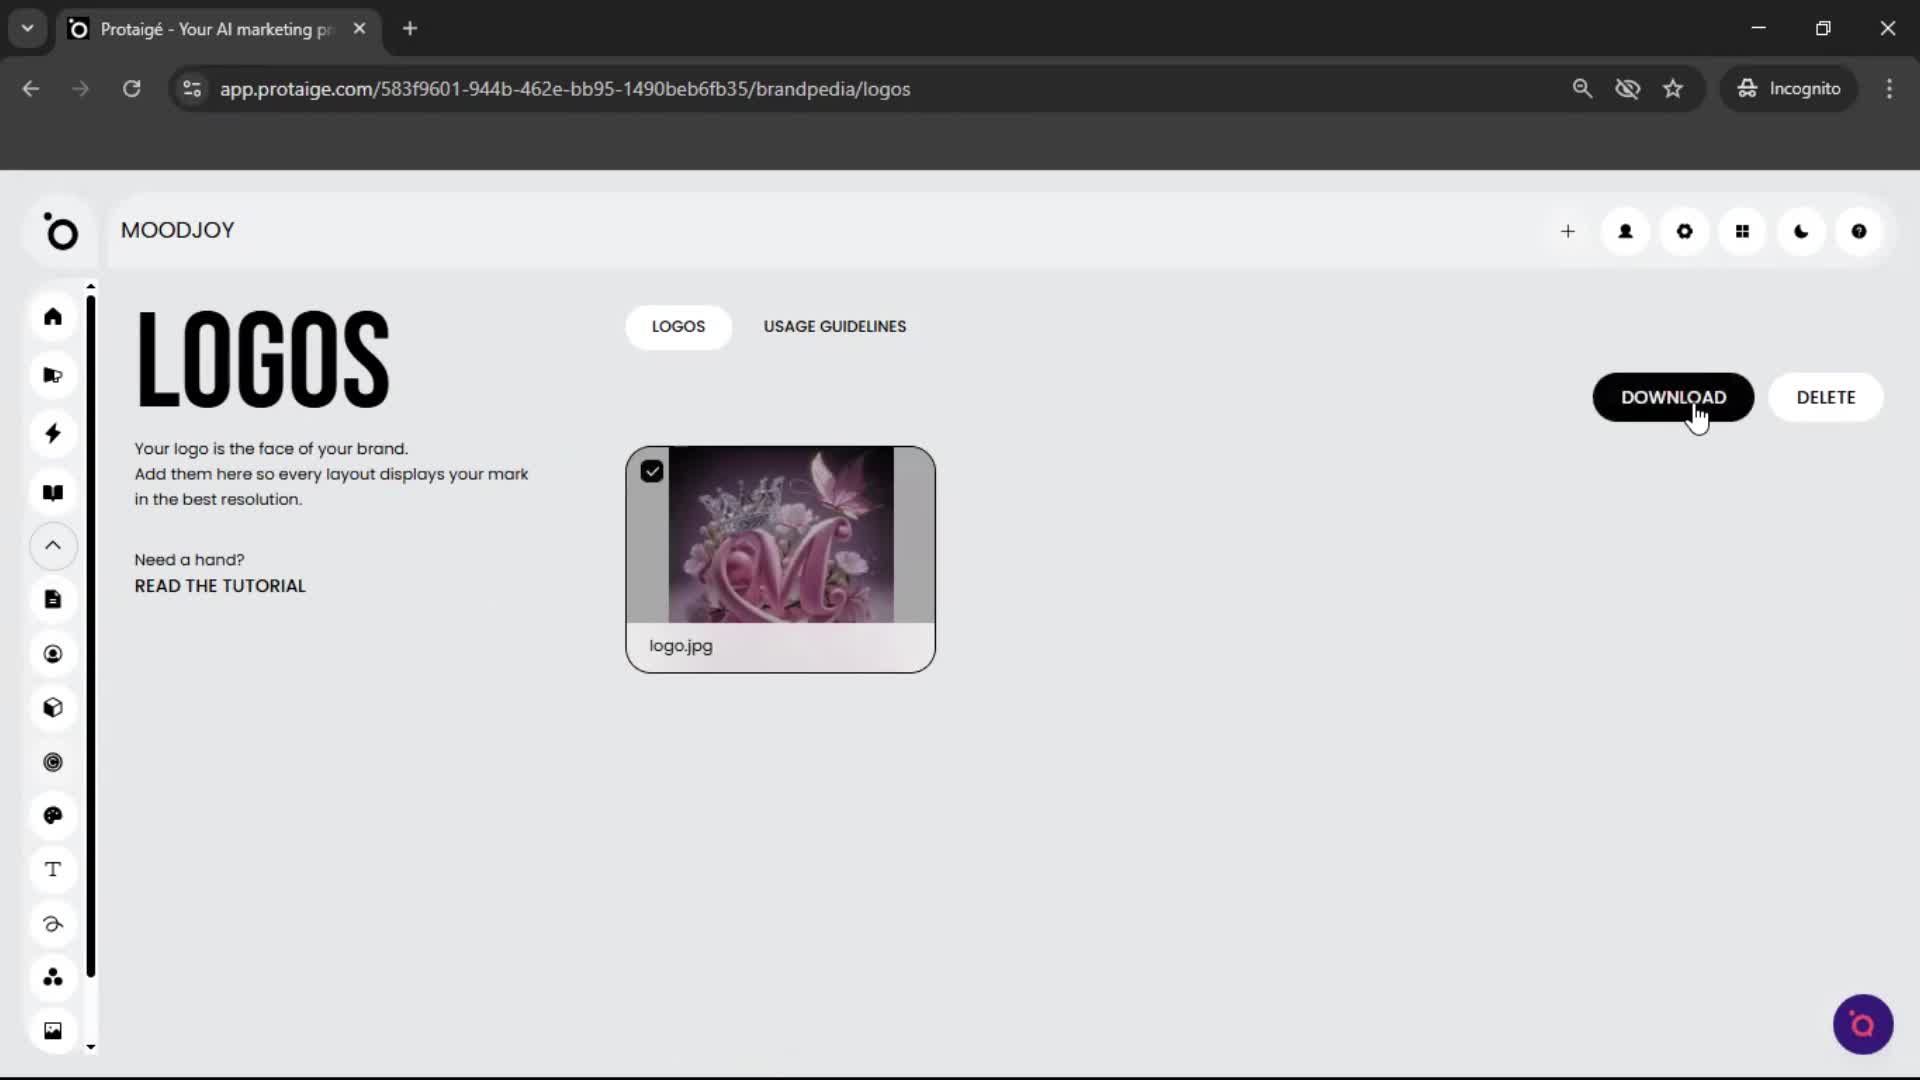Open the quick actions lightning icon
This screenshot has height=1080, width=1920.
pyautogui.click(x=53, y=433)
